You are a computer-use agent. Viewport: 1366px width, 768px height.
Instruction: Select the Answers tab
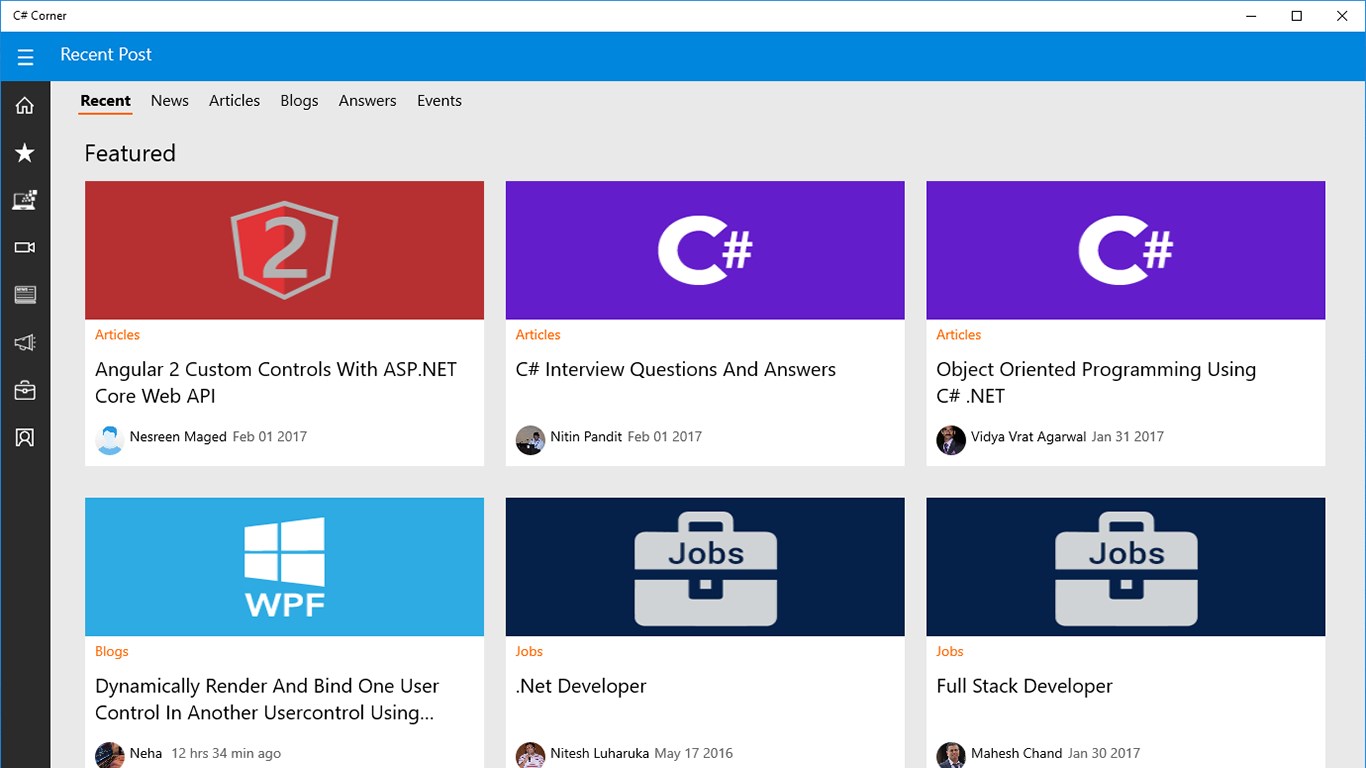[367, 101]
